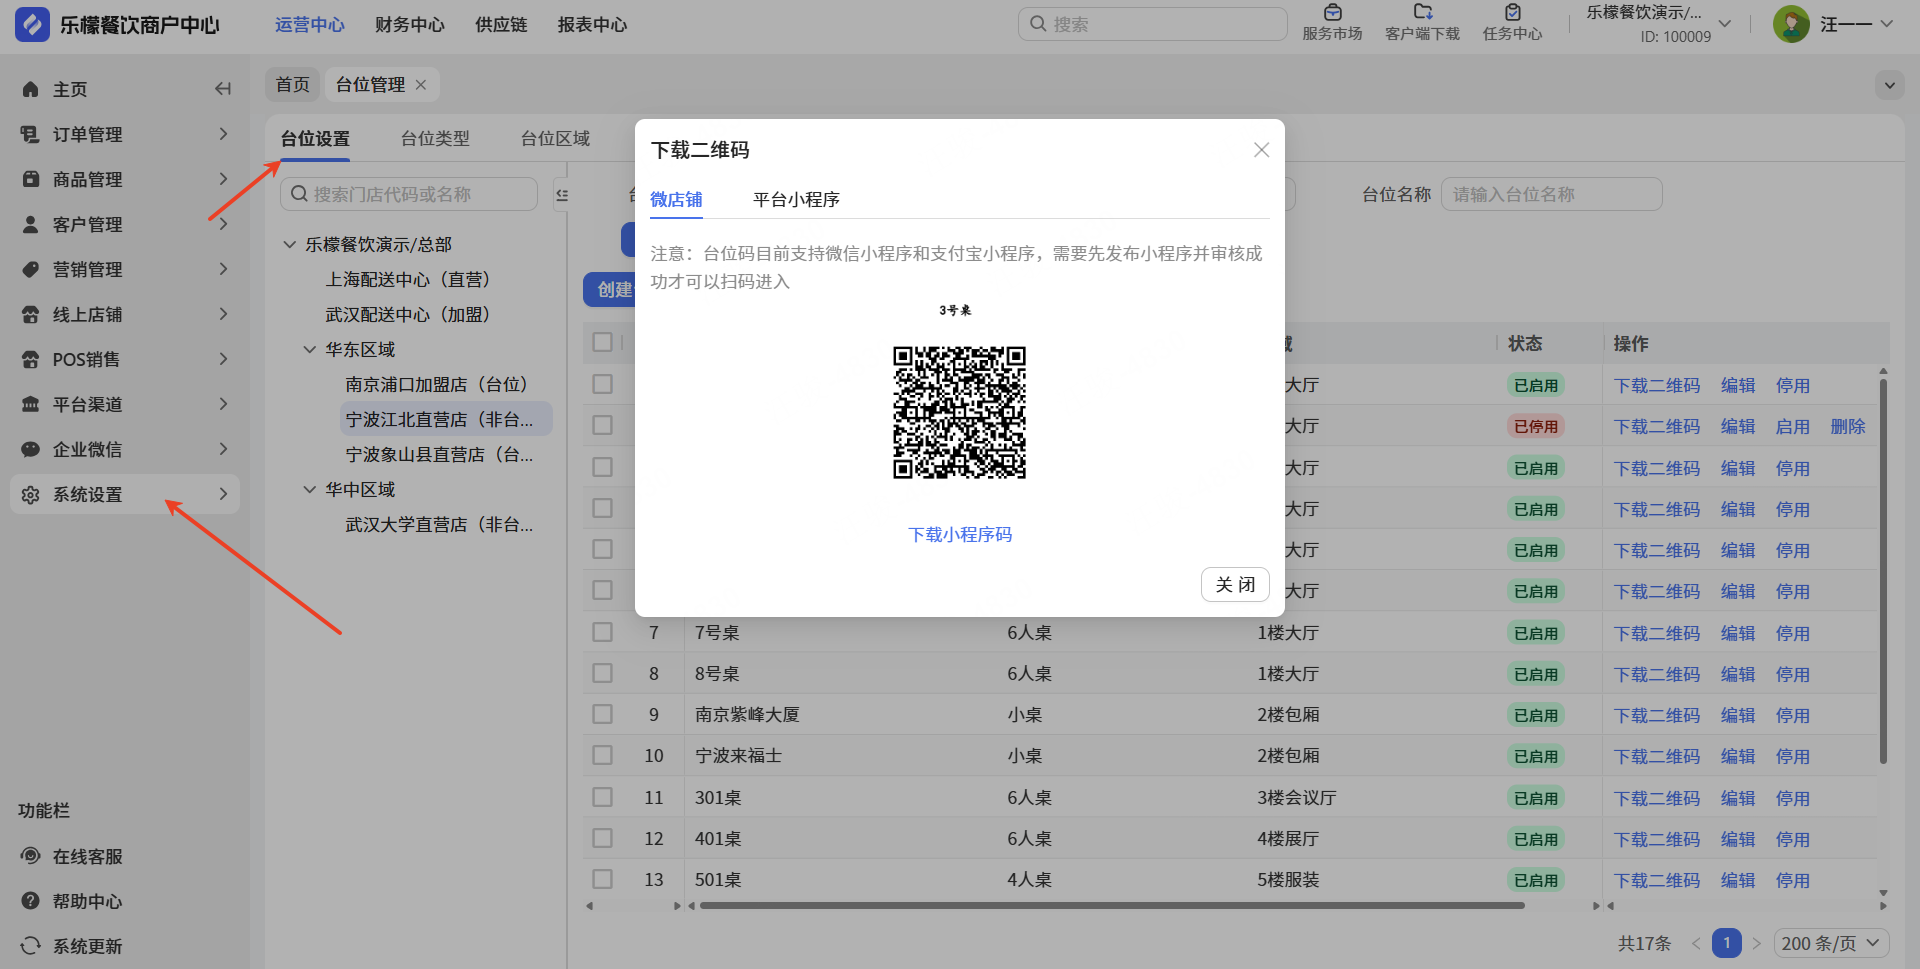Close the 台位管理 tab with its X
The width and height of the screenshot is (1920, 969).
pos(421,85)
